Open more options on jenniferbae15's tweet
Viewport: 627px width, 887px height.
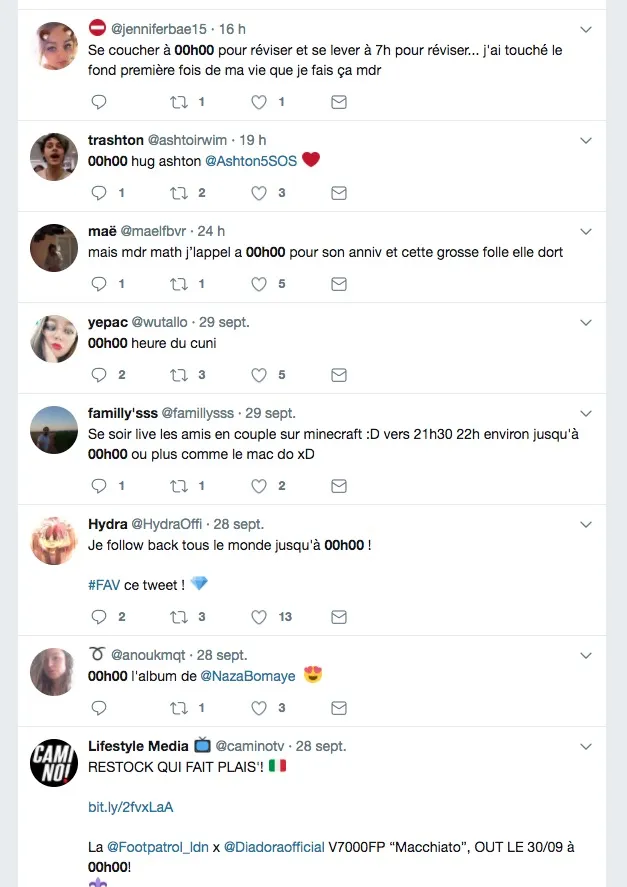[x=587, y=29]
